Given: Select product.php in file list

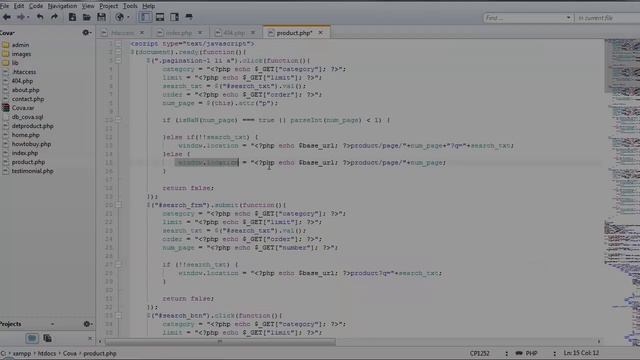Looking at the screenshot, I should (x=28, y=162).
